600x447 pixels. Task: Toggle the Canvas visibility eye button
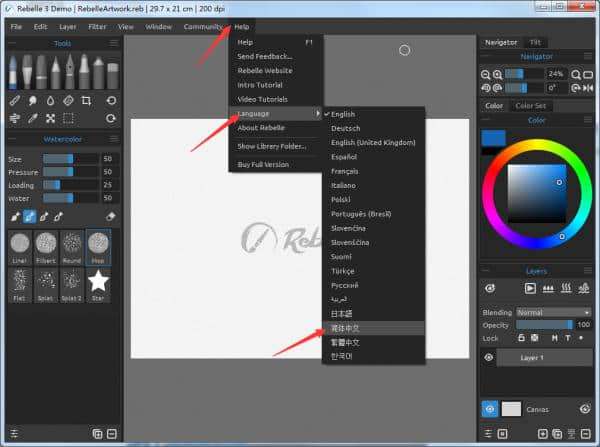(490, 408)
